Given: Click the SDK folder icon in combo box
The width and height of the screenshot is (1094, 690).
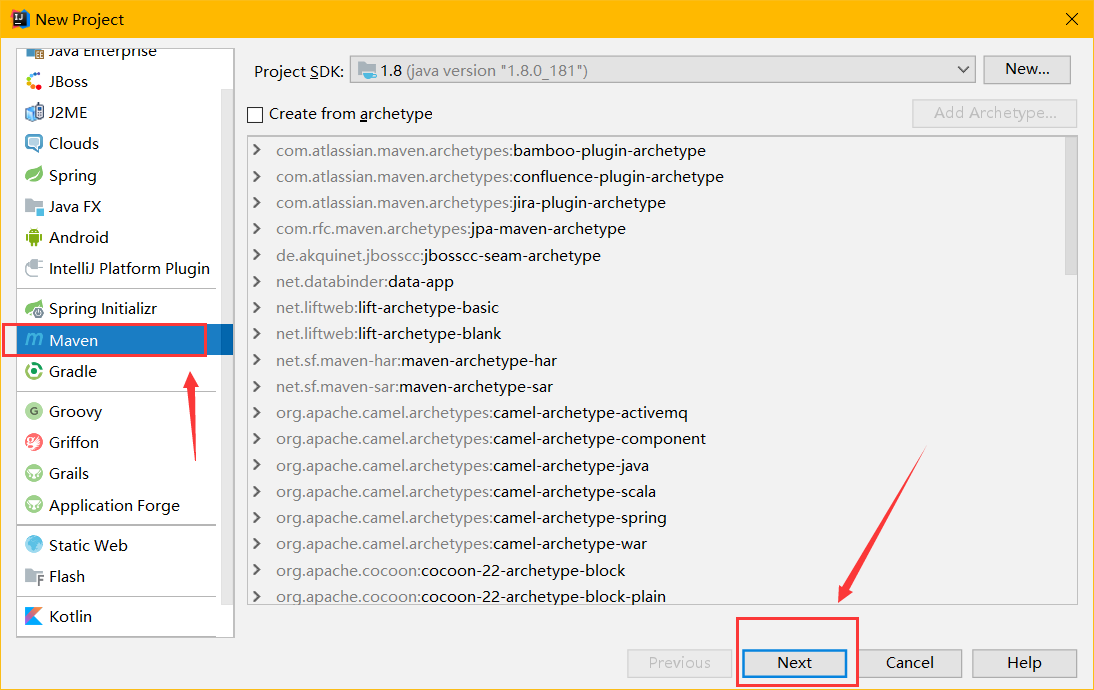Looking at the screenshot, I should (x=367, y=70).
